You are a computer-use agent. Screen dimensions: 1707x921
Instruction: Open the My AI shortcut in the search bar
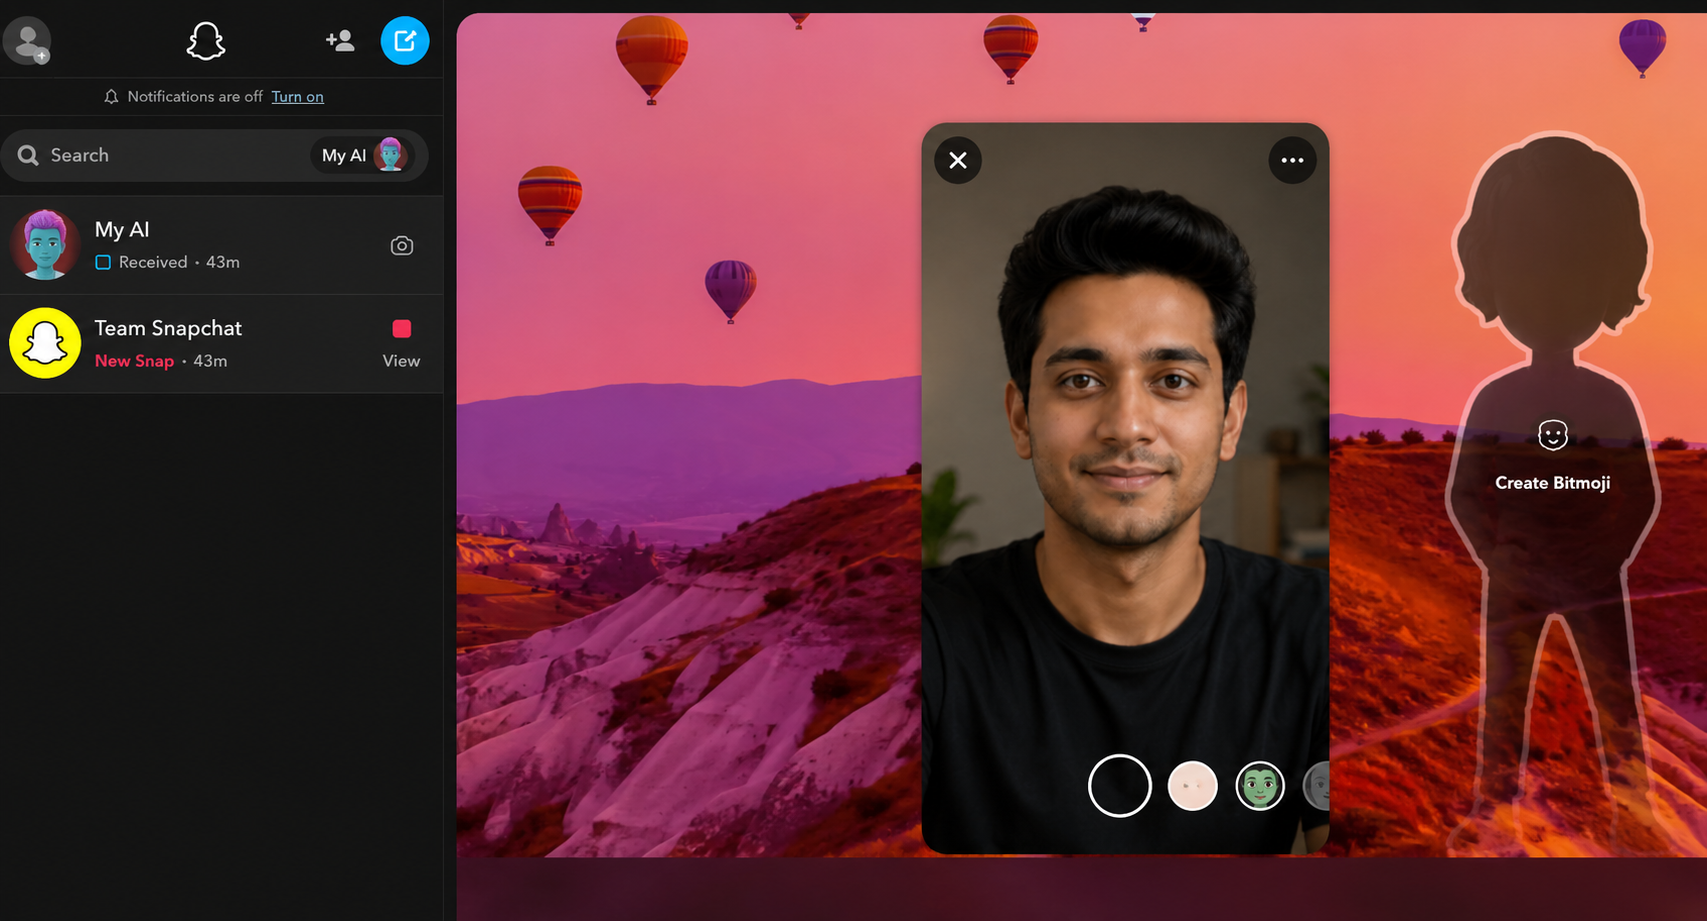coord(363,155)
